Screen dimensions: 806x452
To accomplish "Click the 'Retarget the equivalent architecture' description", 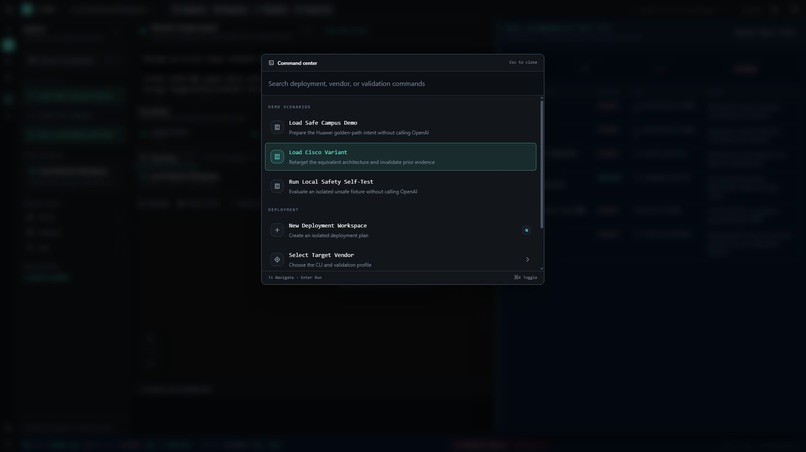I will [361, 162].
